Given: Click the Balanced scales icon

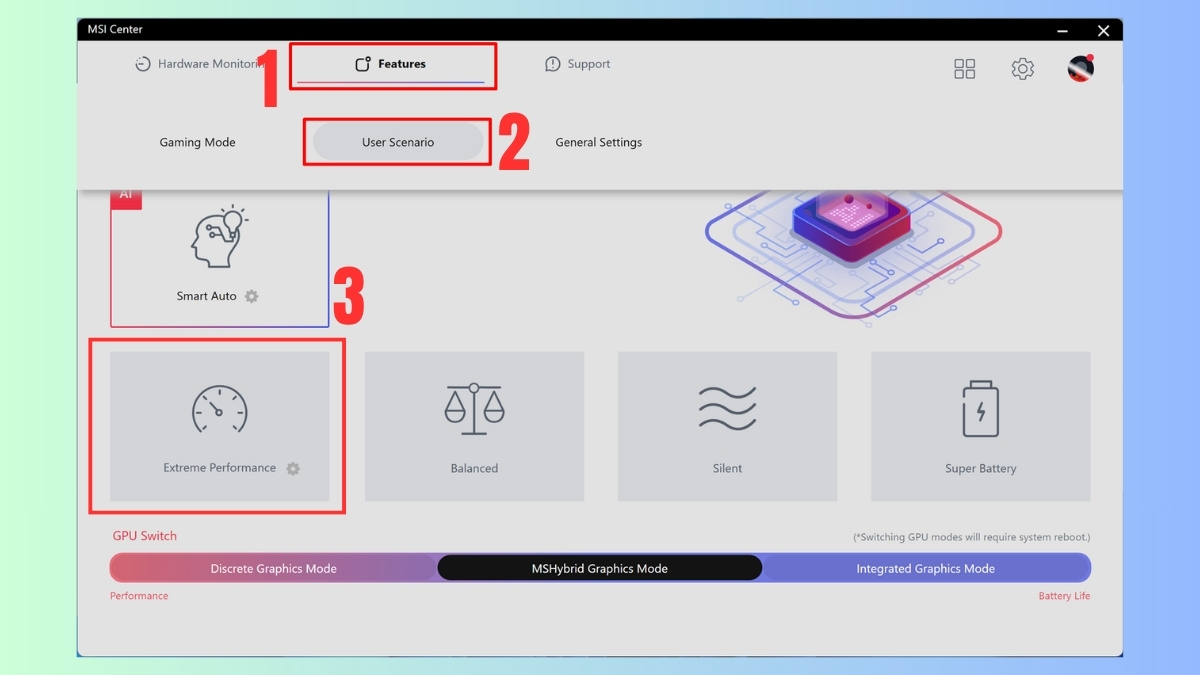Looking at the screenshot, I should (x=474, y=408).
